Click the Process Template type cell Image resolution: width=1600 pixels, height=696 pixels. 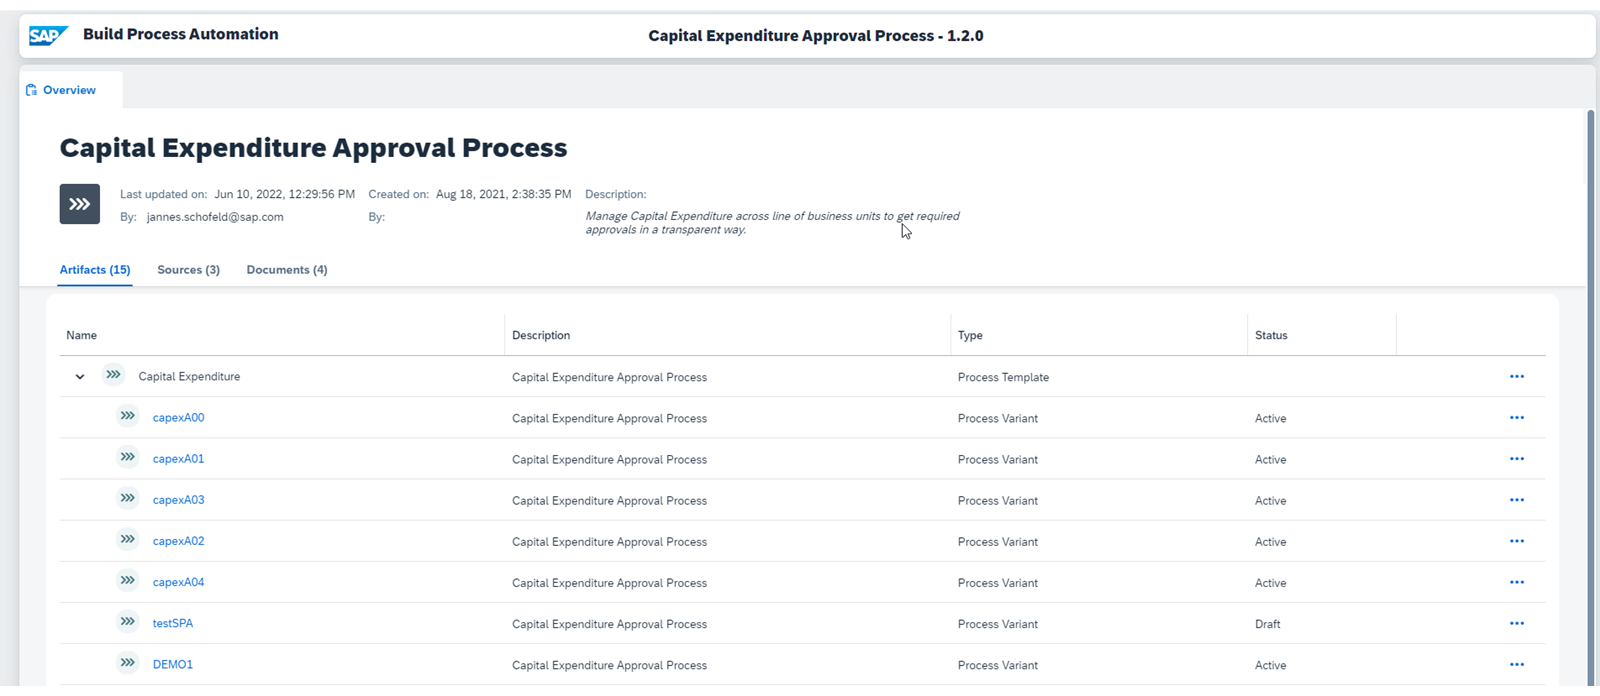(x=1003, y=377)
